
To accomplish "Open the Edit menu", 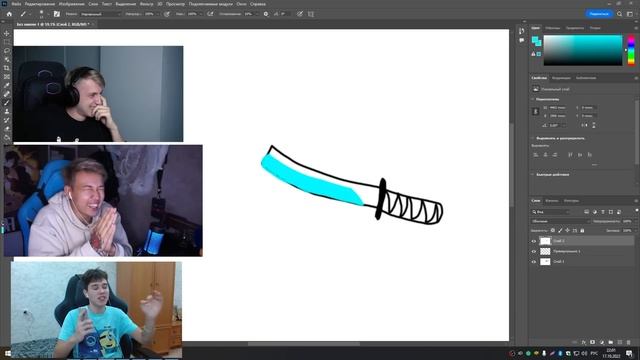I will point(40,4).
